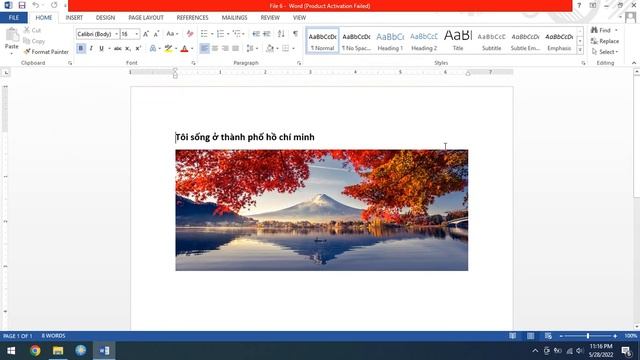Click the Save icon in quick access toolbar
This screenshot has height=360, width=640.
pos(22,5)
